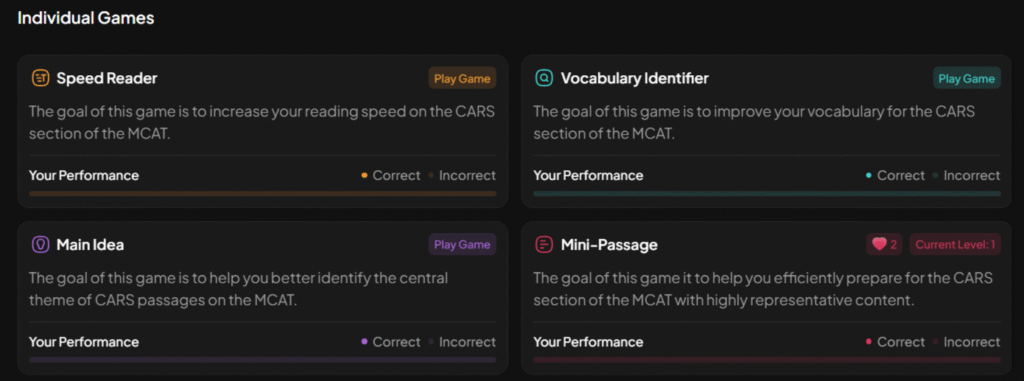
Task: Click the Current Level: 1 badge
Action: (x=955, y=245)
